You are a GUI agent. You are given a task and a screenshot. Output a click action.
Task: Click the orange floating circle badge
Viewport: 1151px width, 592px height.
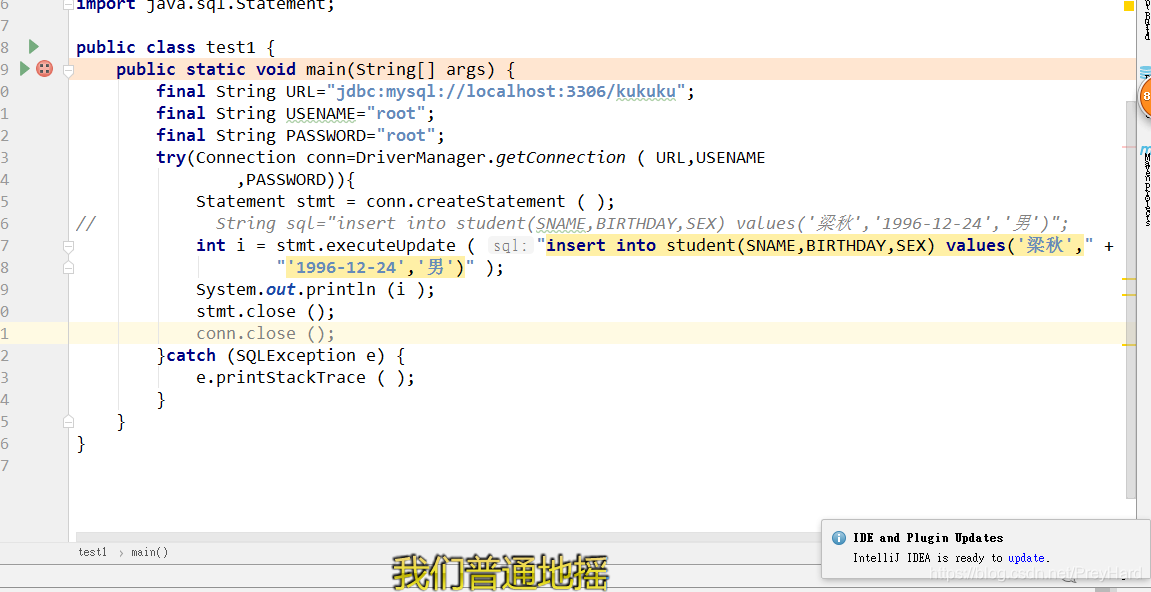point(1144,96)
